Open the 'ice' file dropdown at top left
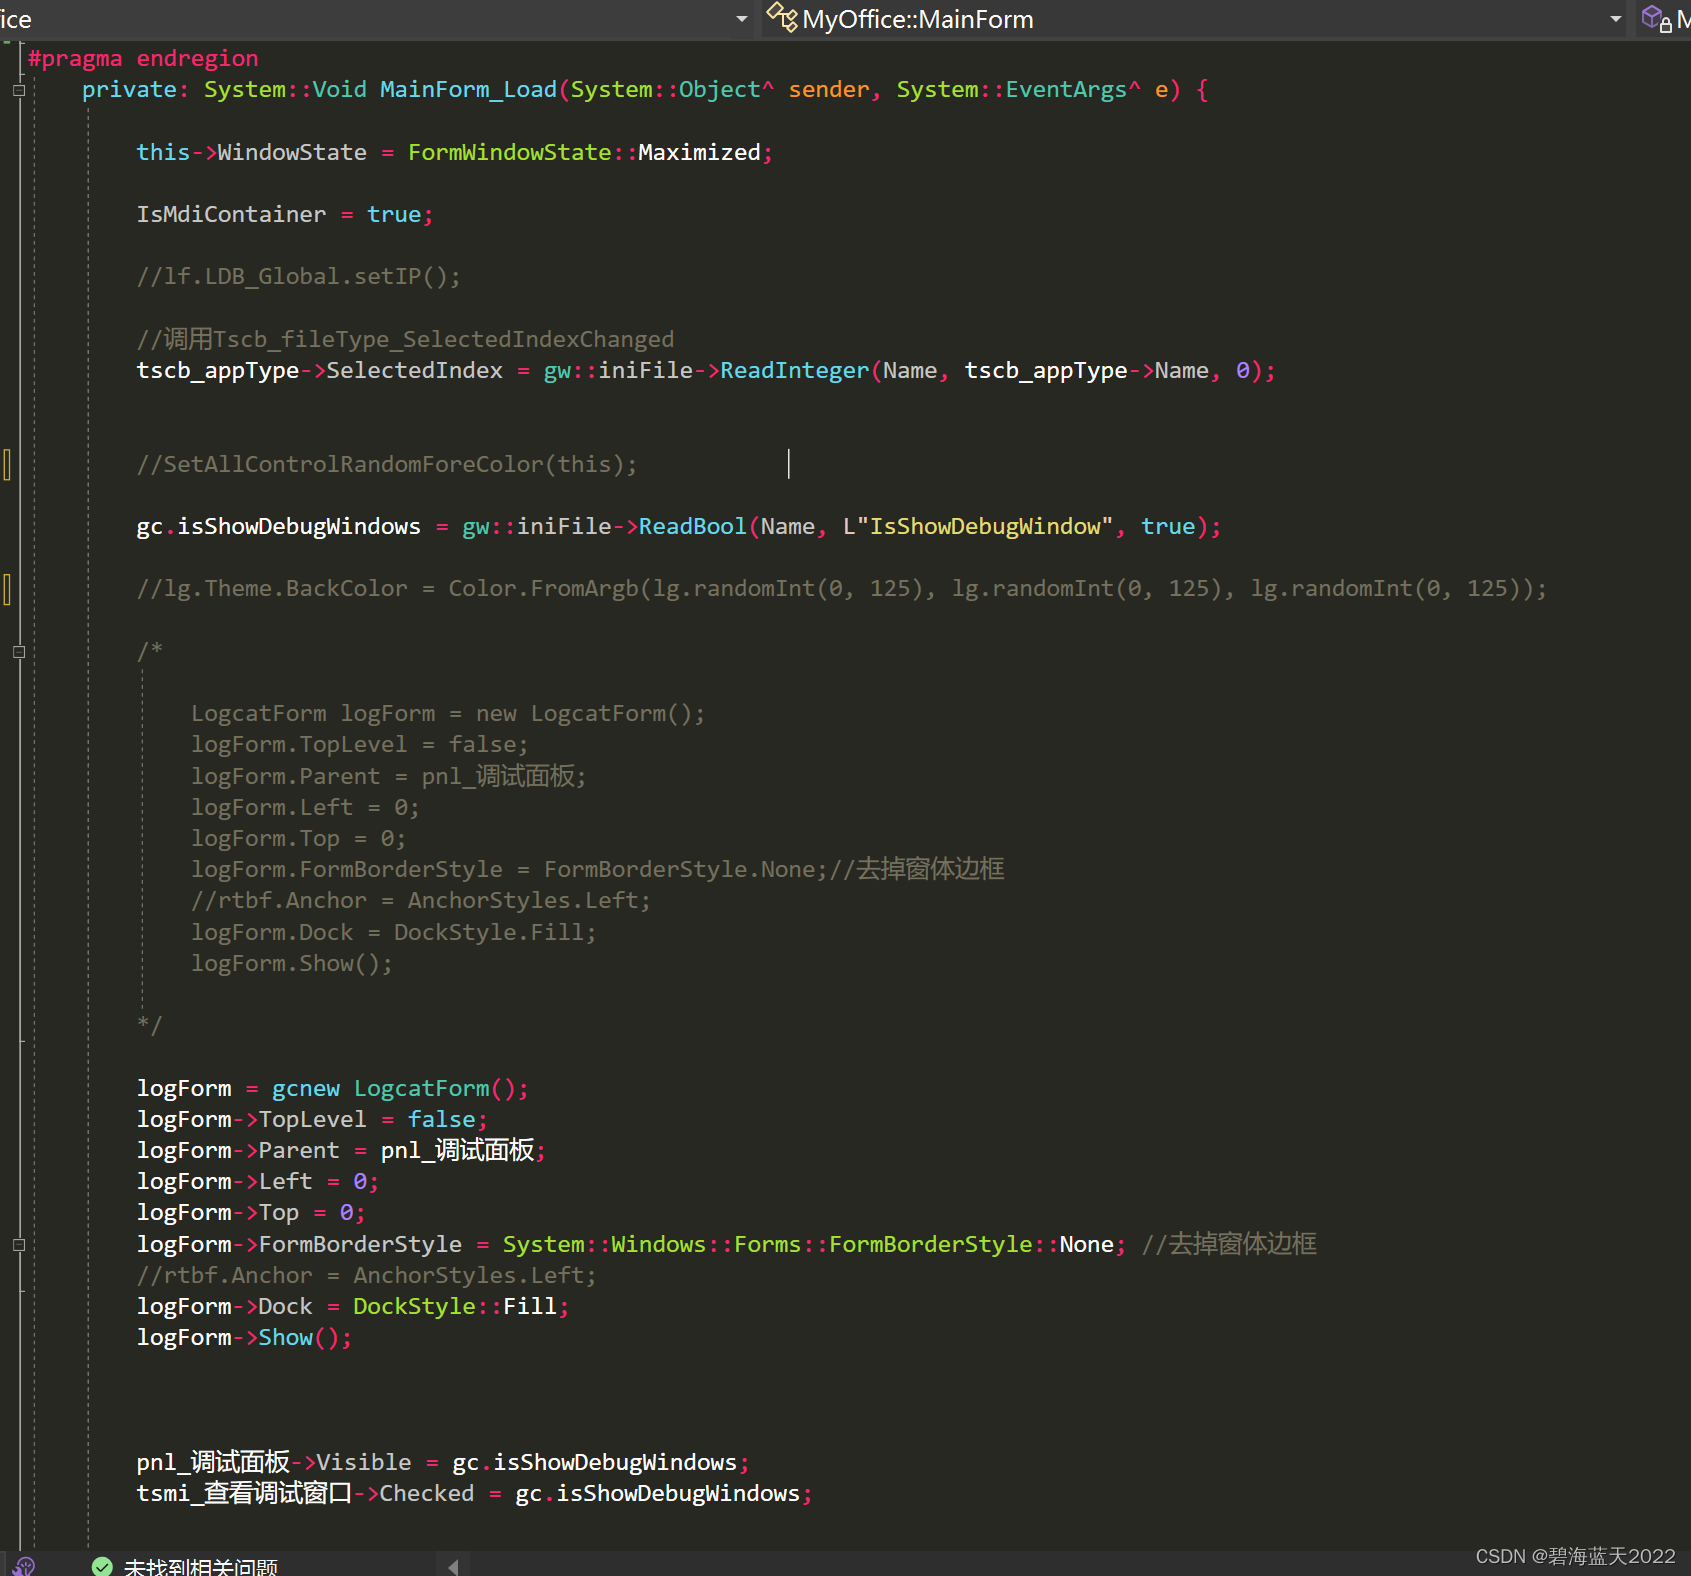Viewport: 1691px width, 1576px height. [741, 18]
